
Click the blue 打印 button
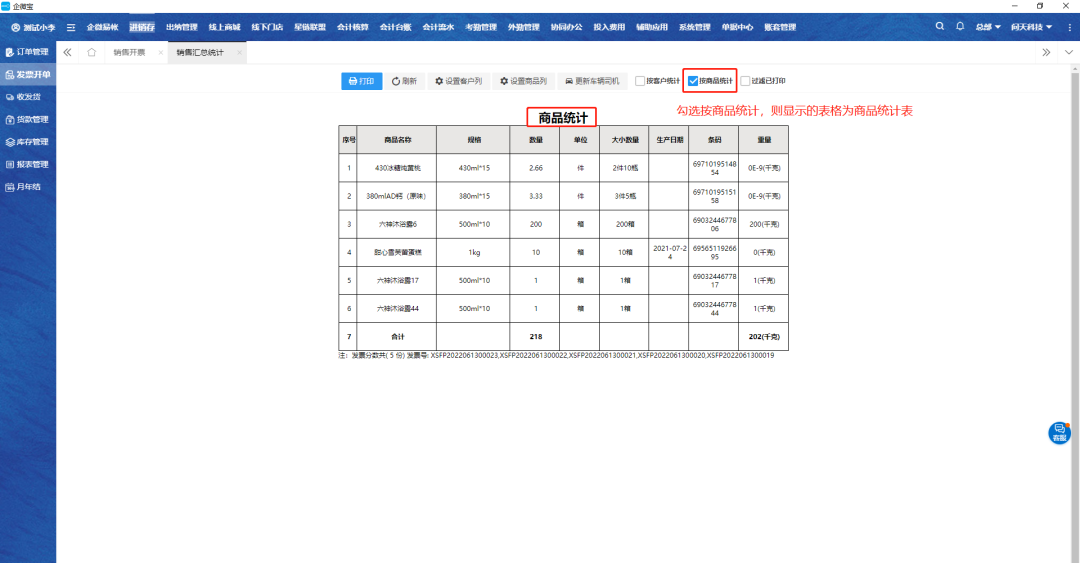(x=362, y=81)
